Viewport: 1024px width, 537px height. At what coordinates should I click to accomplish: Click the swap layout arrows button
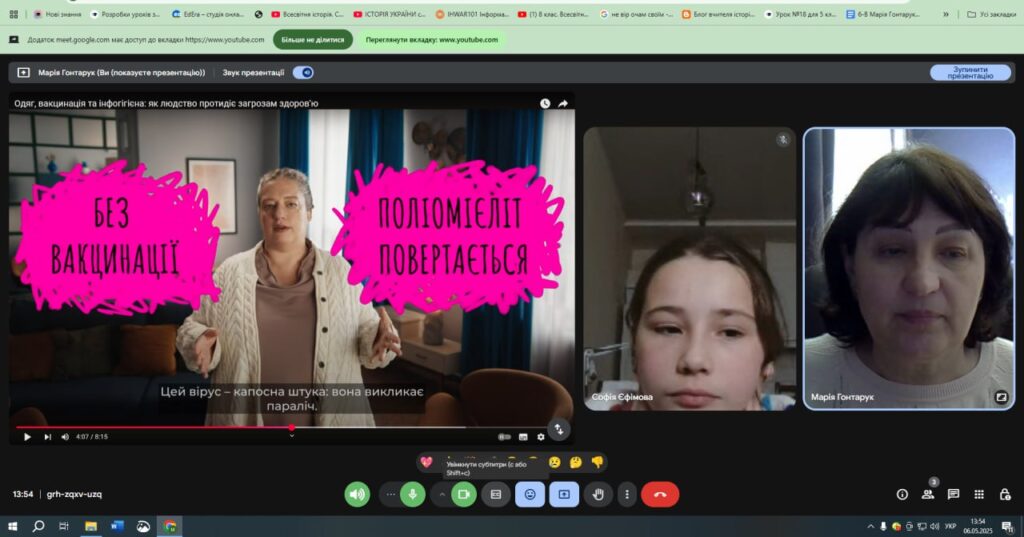tap(559, 429)
